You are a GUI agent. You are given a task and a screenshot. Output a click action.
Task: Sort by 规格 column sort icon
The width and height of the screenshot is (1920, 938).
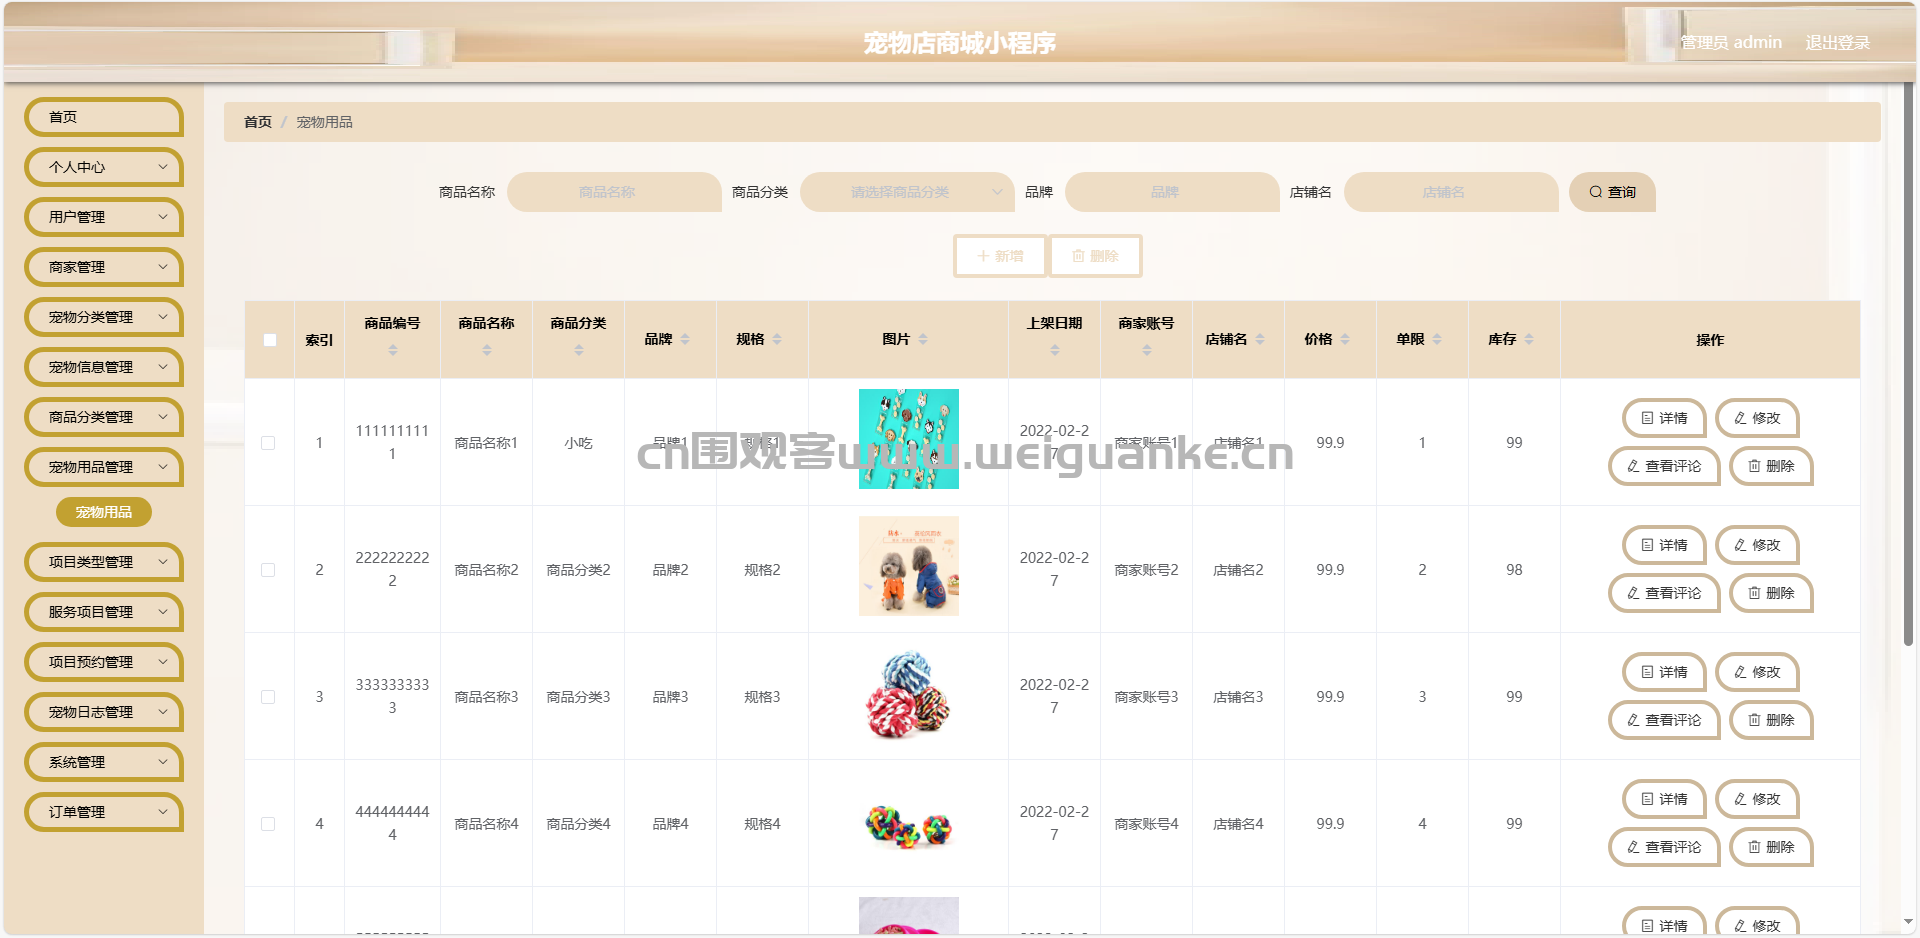tap(777, 340)
